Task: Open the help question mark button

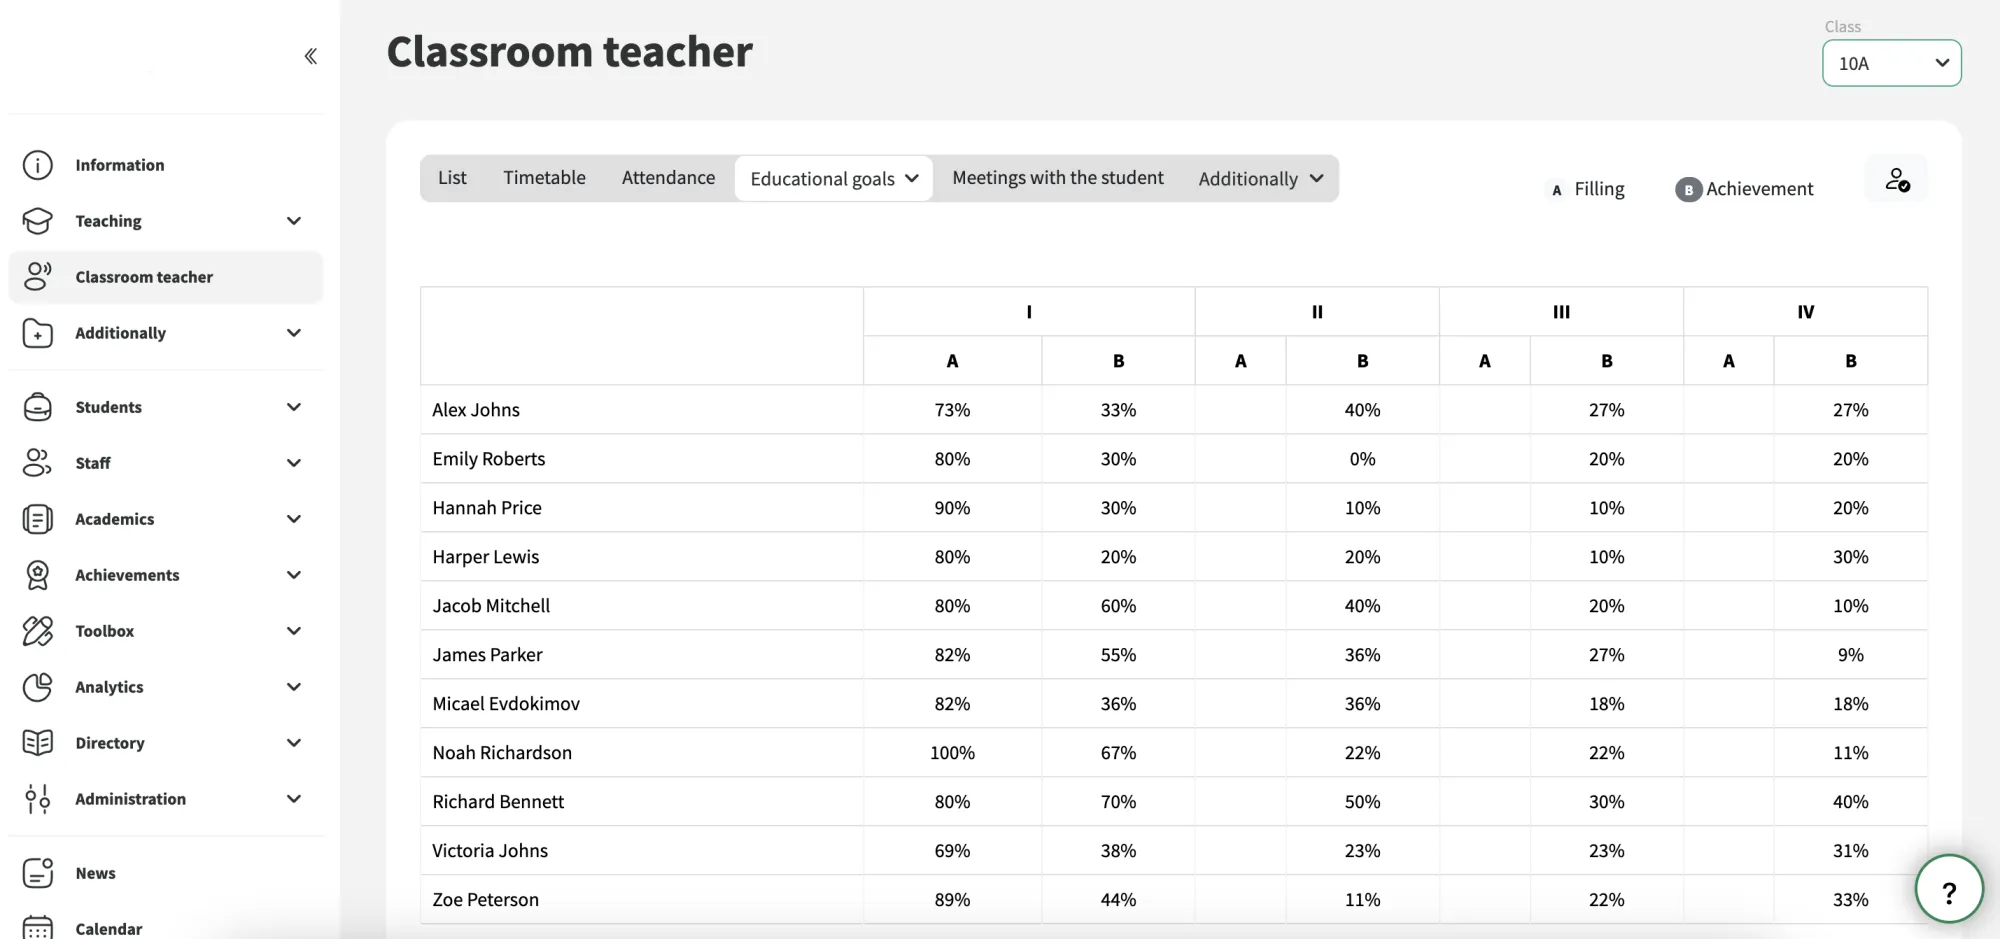Action: 1949,889
